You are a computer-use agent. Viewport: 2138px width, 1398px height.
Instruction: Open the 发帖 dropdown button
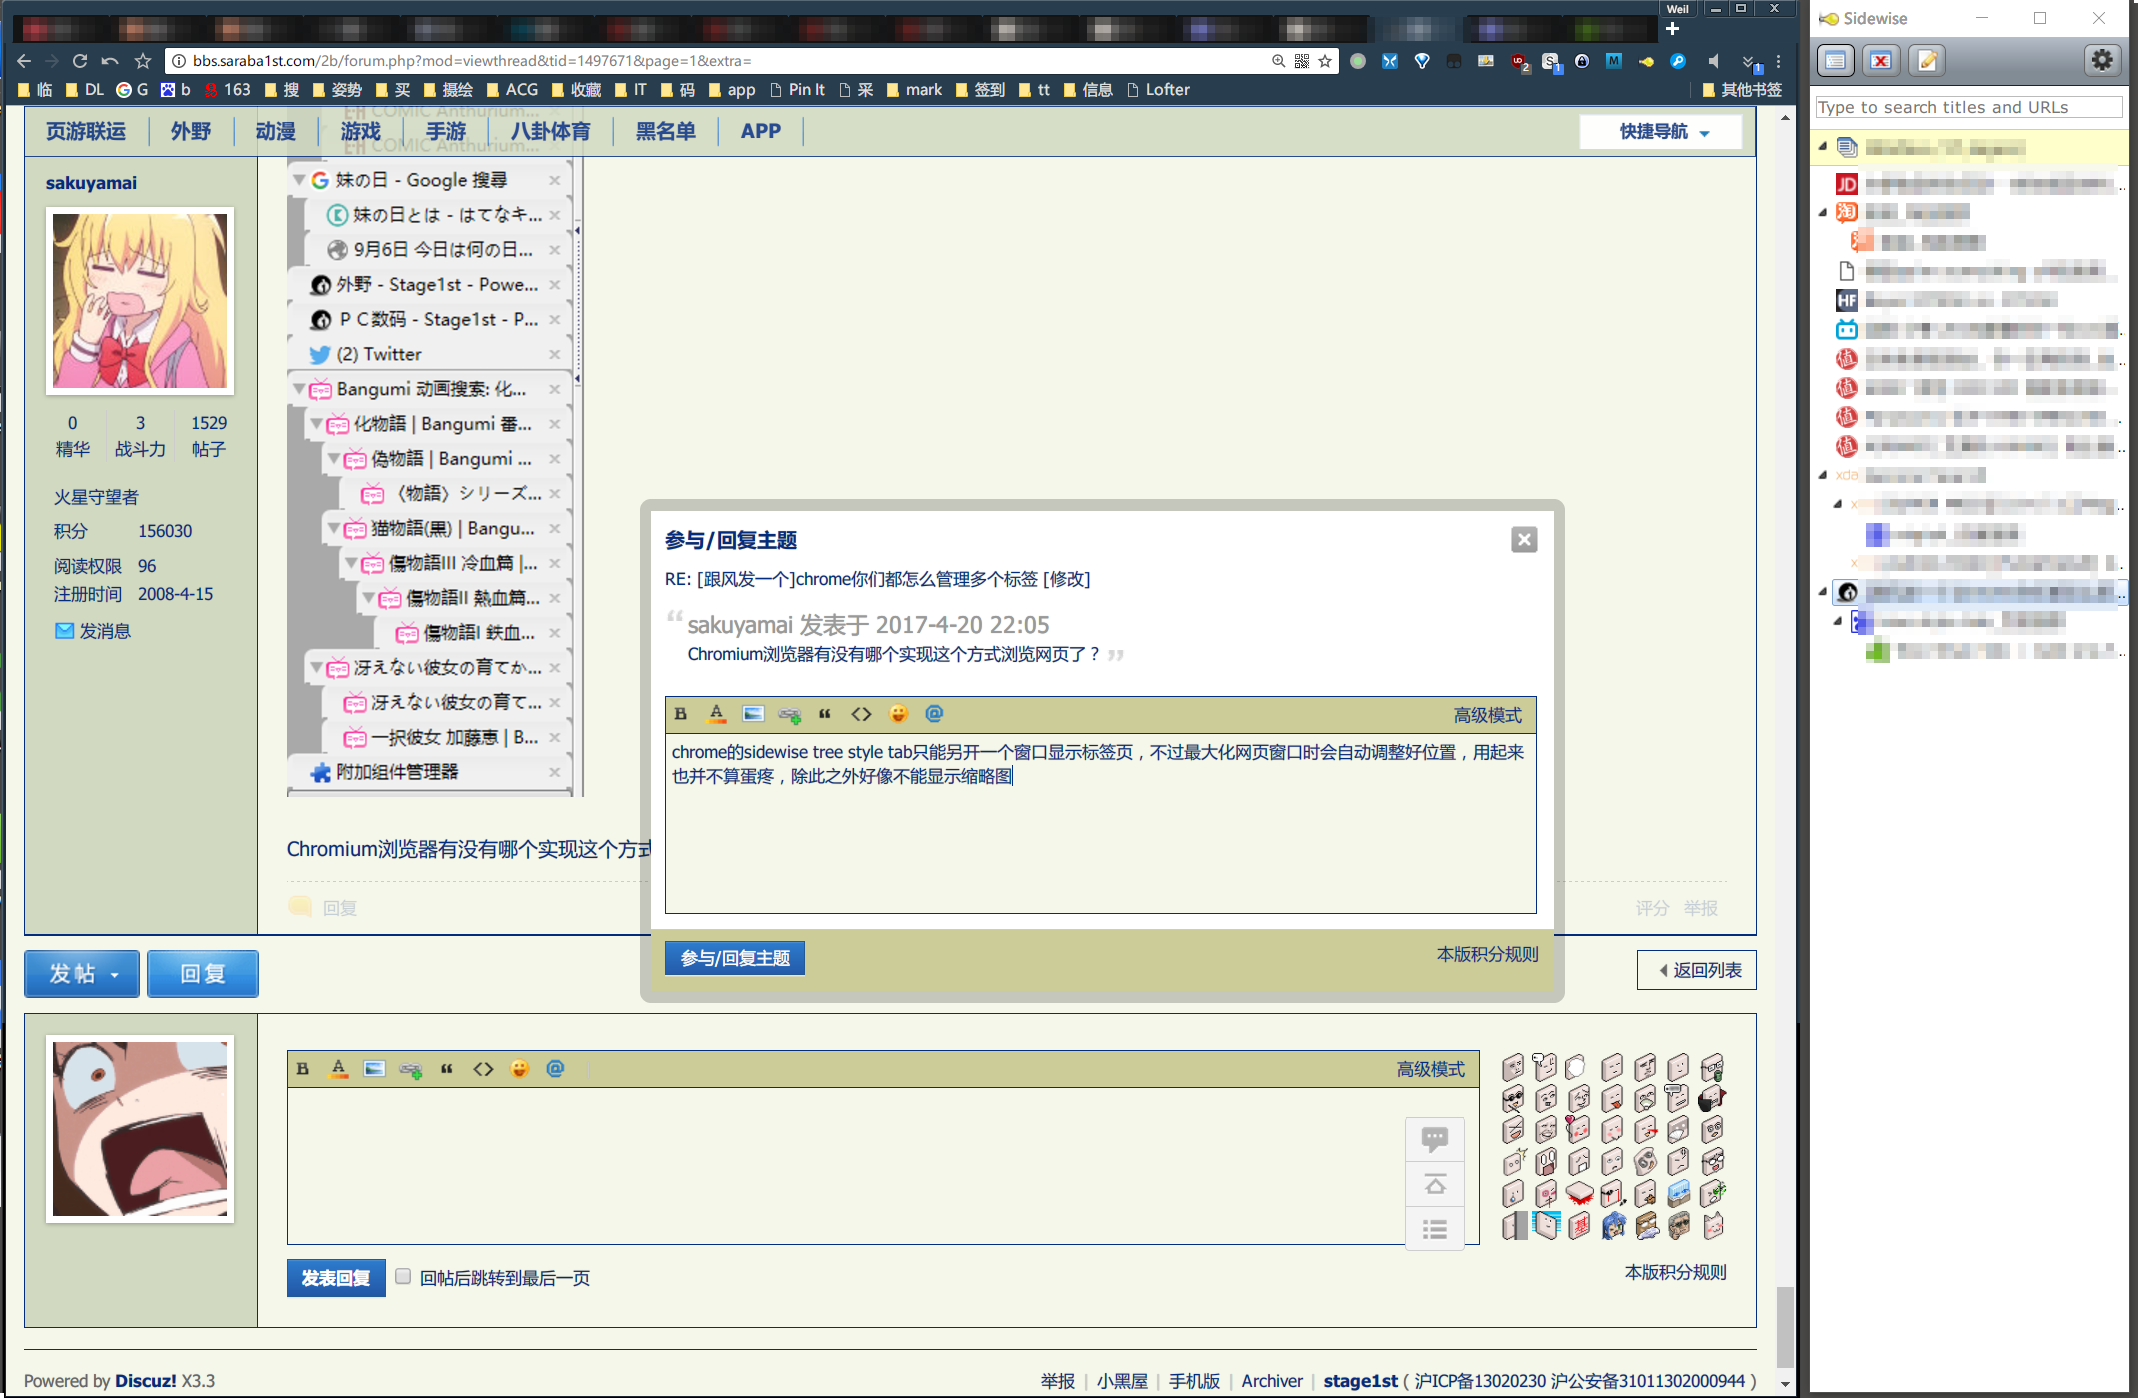(x=83, y=974)
